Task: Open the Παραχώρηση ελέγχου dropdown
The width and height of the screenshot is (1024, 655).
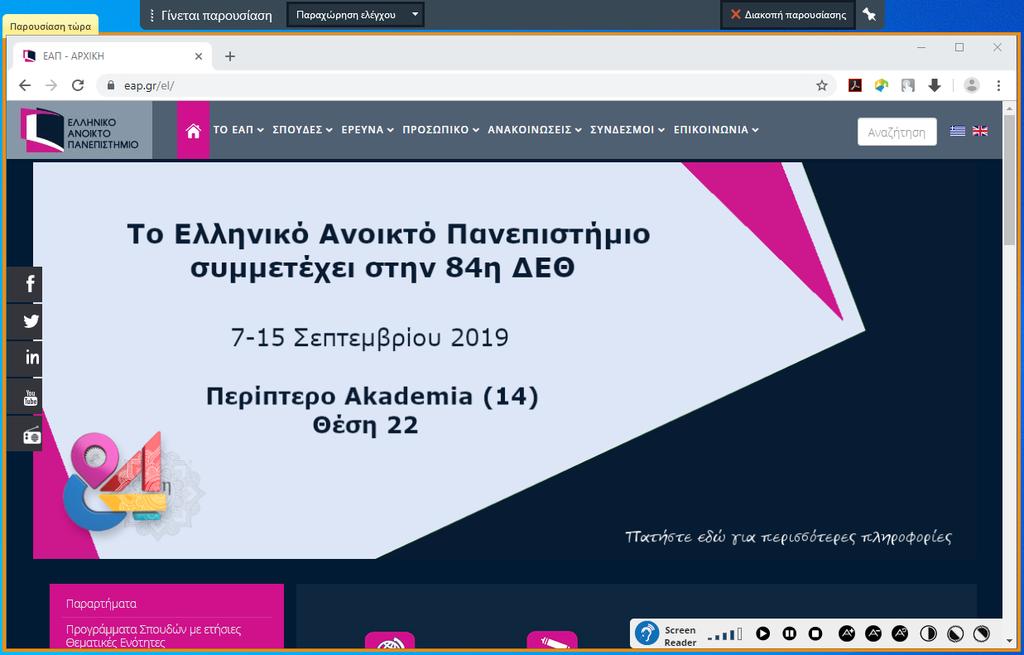Action: click(x=355, y=14)
